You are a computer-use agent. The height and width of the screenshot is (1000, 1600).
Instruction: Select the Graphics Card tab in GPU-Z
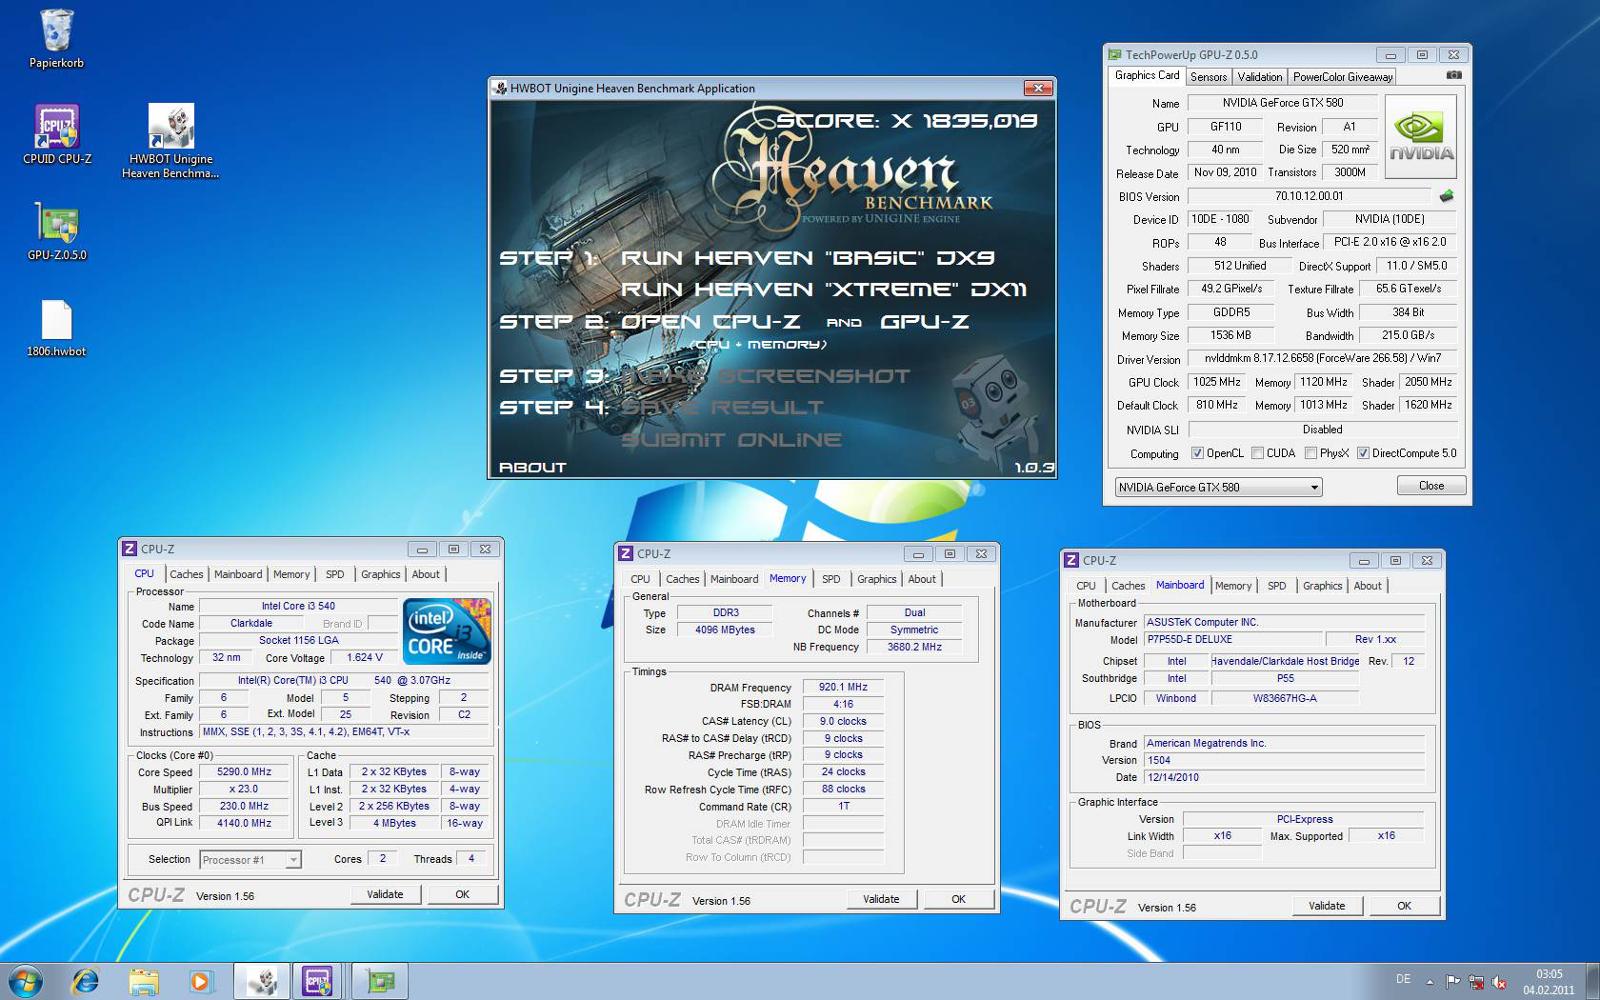point(1147,75)
